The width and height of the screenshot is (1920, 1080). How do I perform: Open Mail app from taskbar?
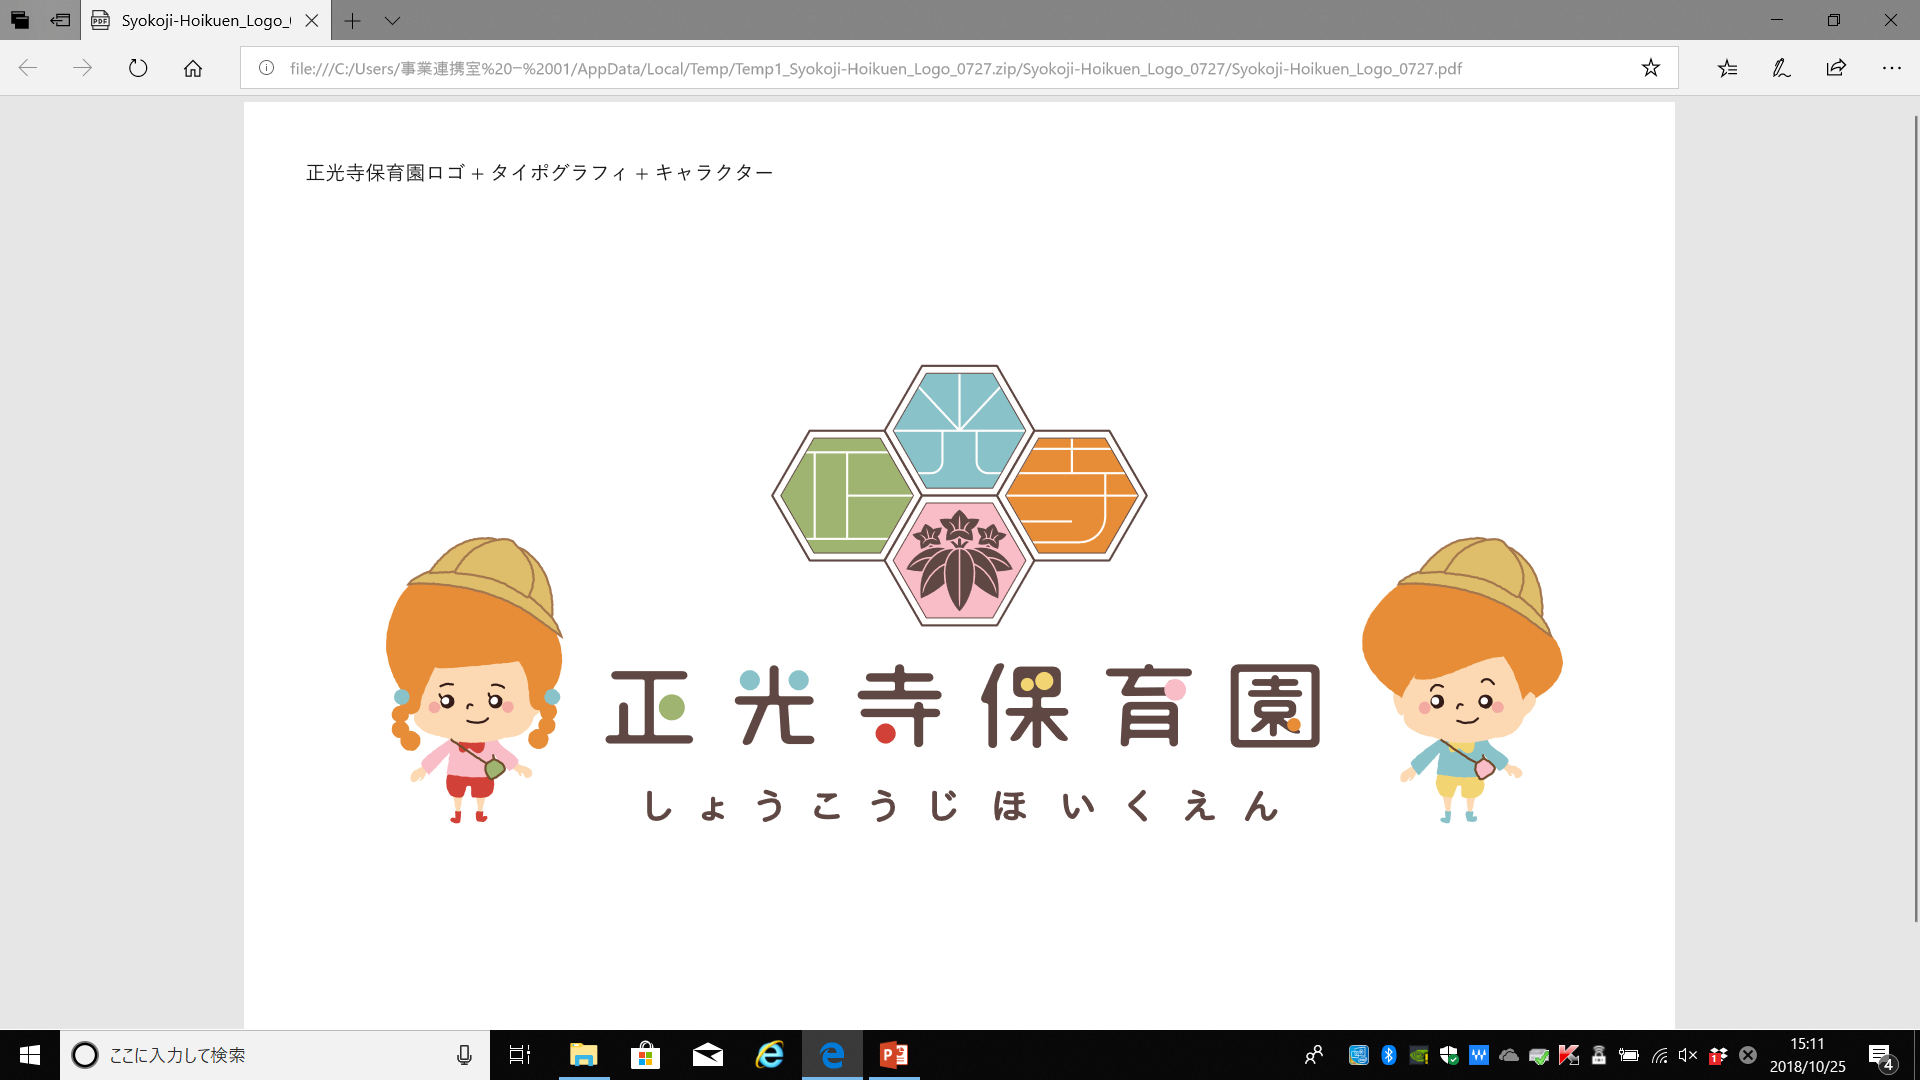[708, 1055]
